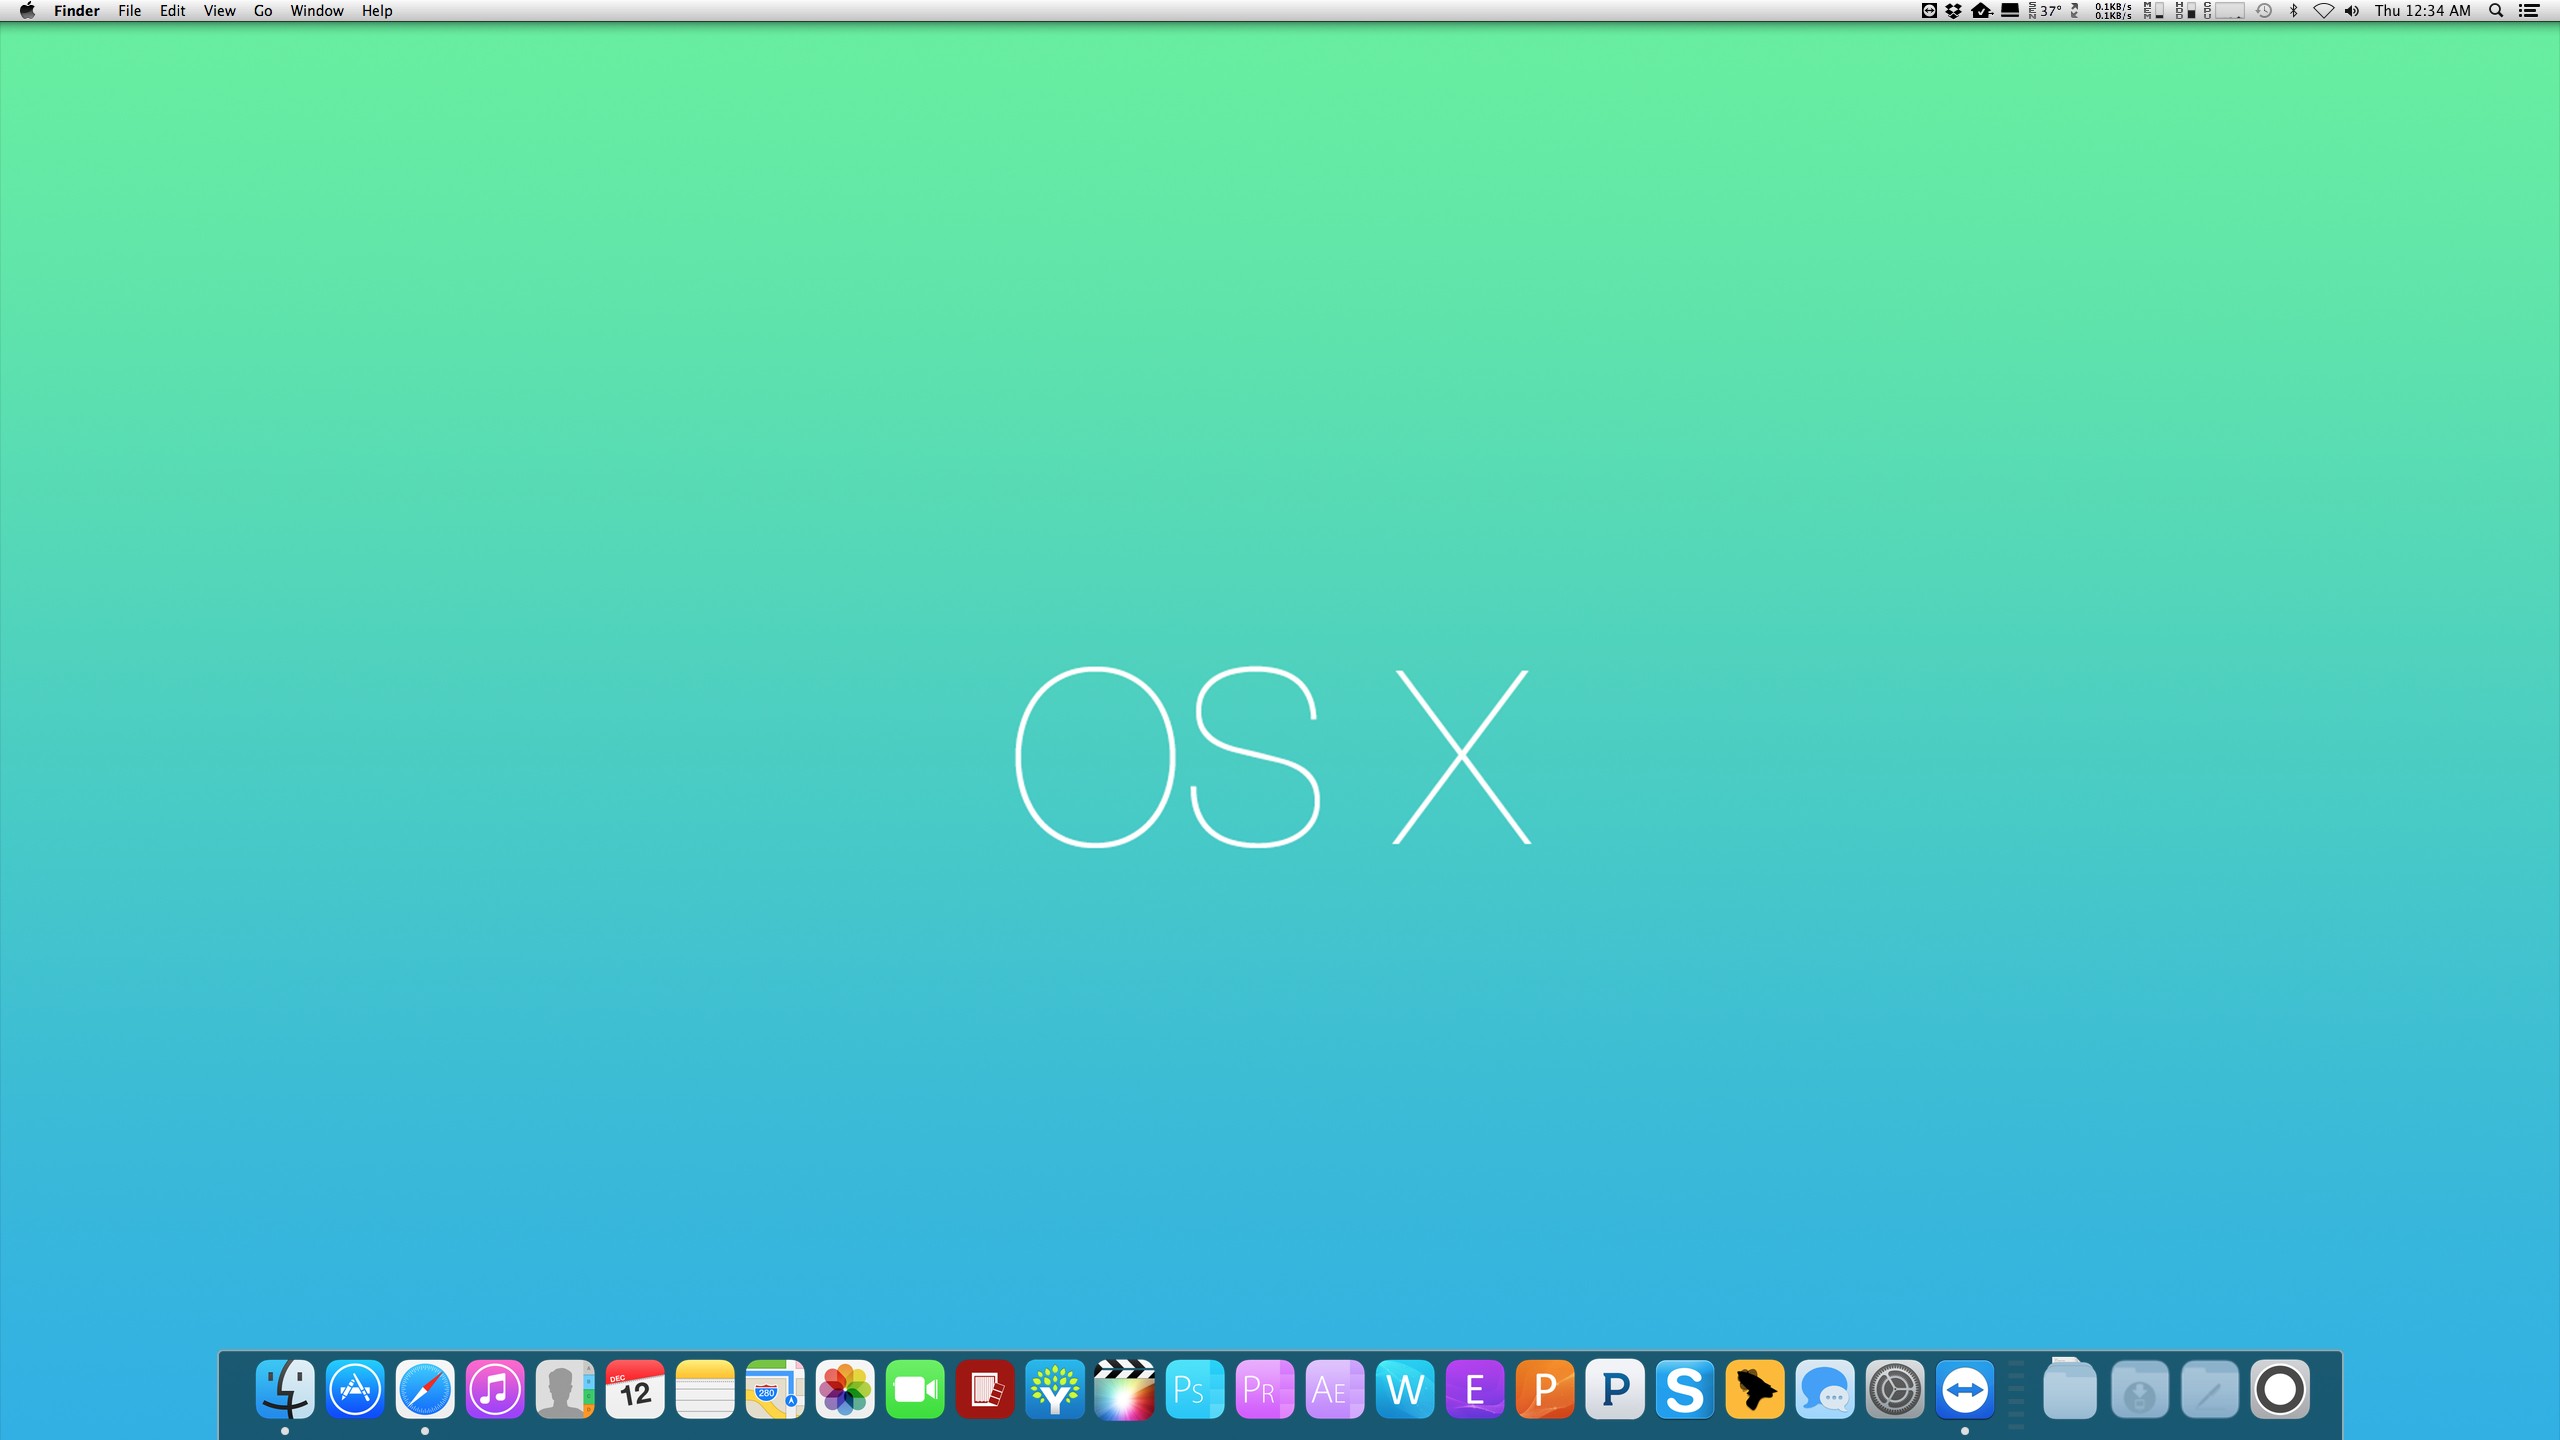2560x1440 pixels.
Task: Open FaceTime from the dock
Action: point(915,1389)
